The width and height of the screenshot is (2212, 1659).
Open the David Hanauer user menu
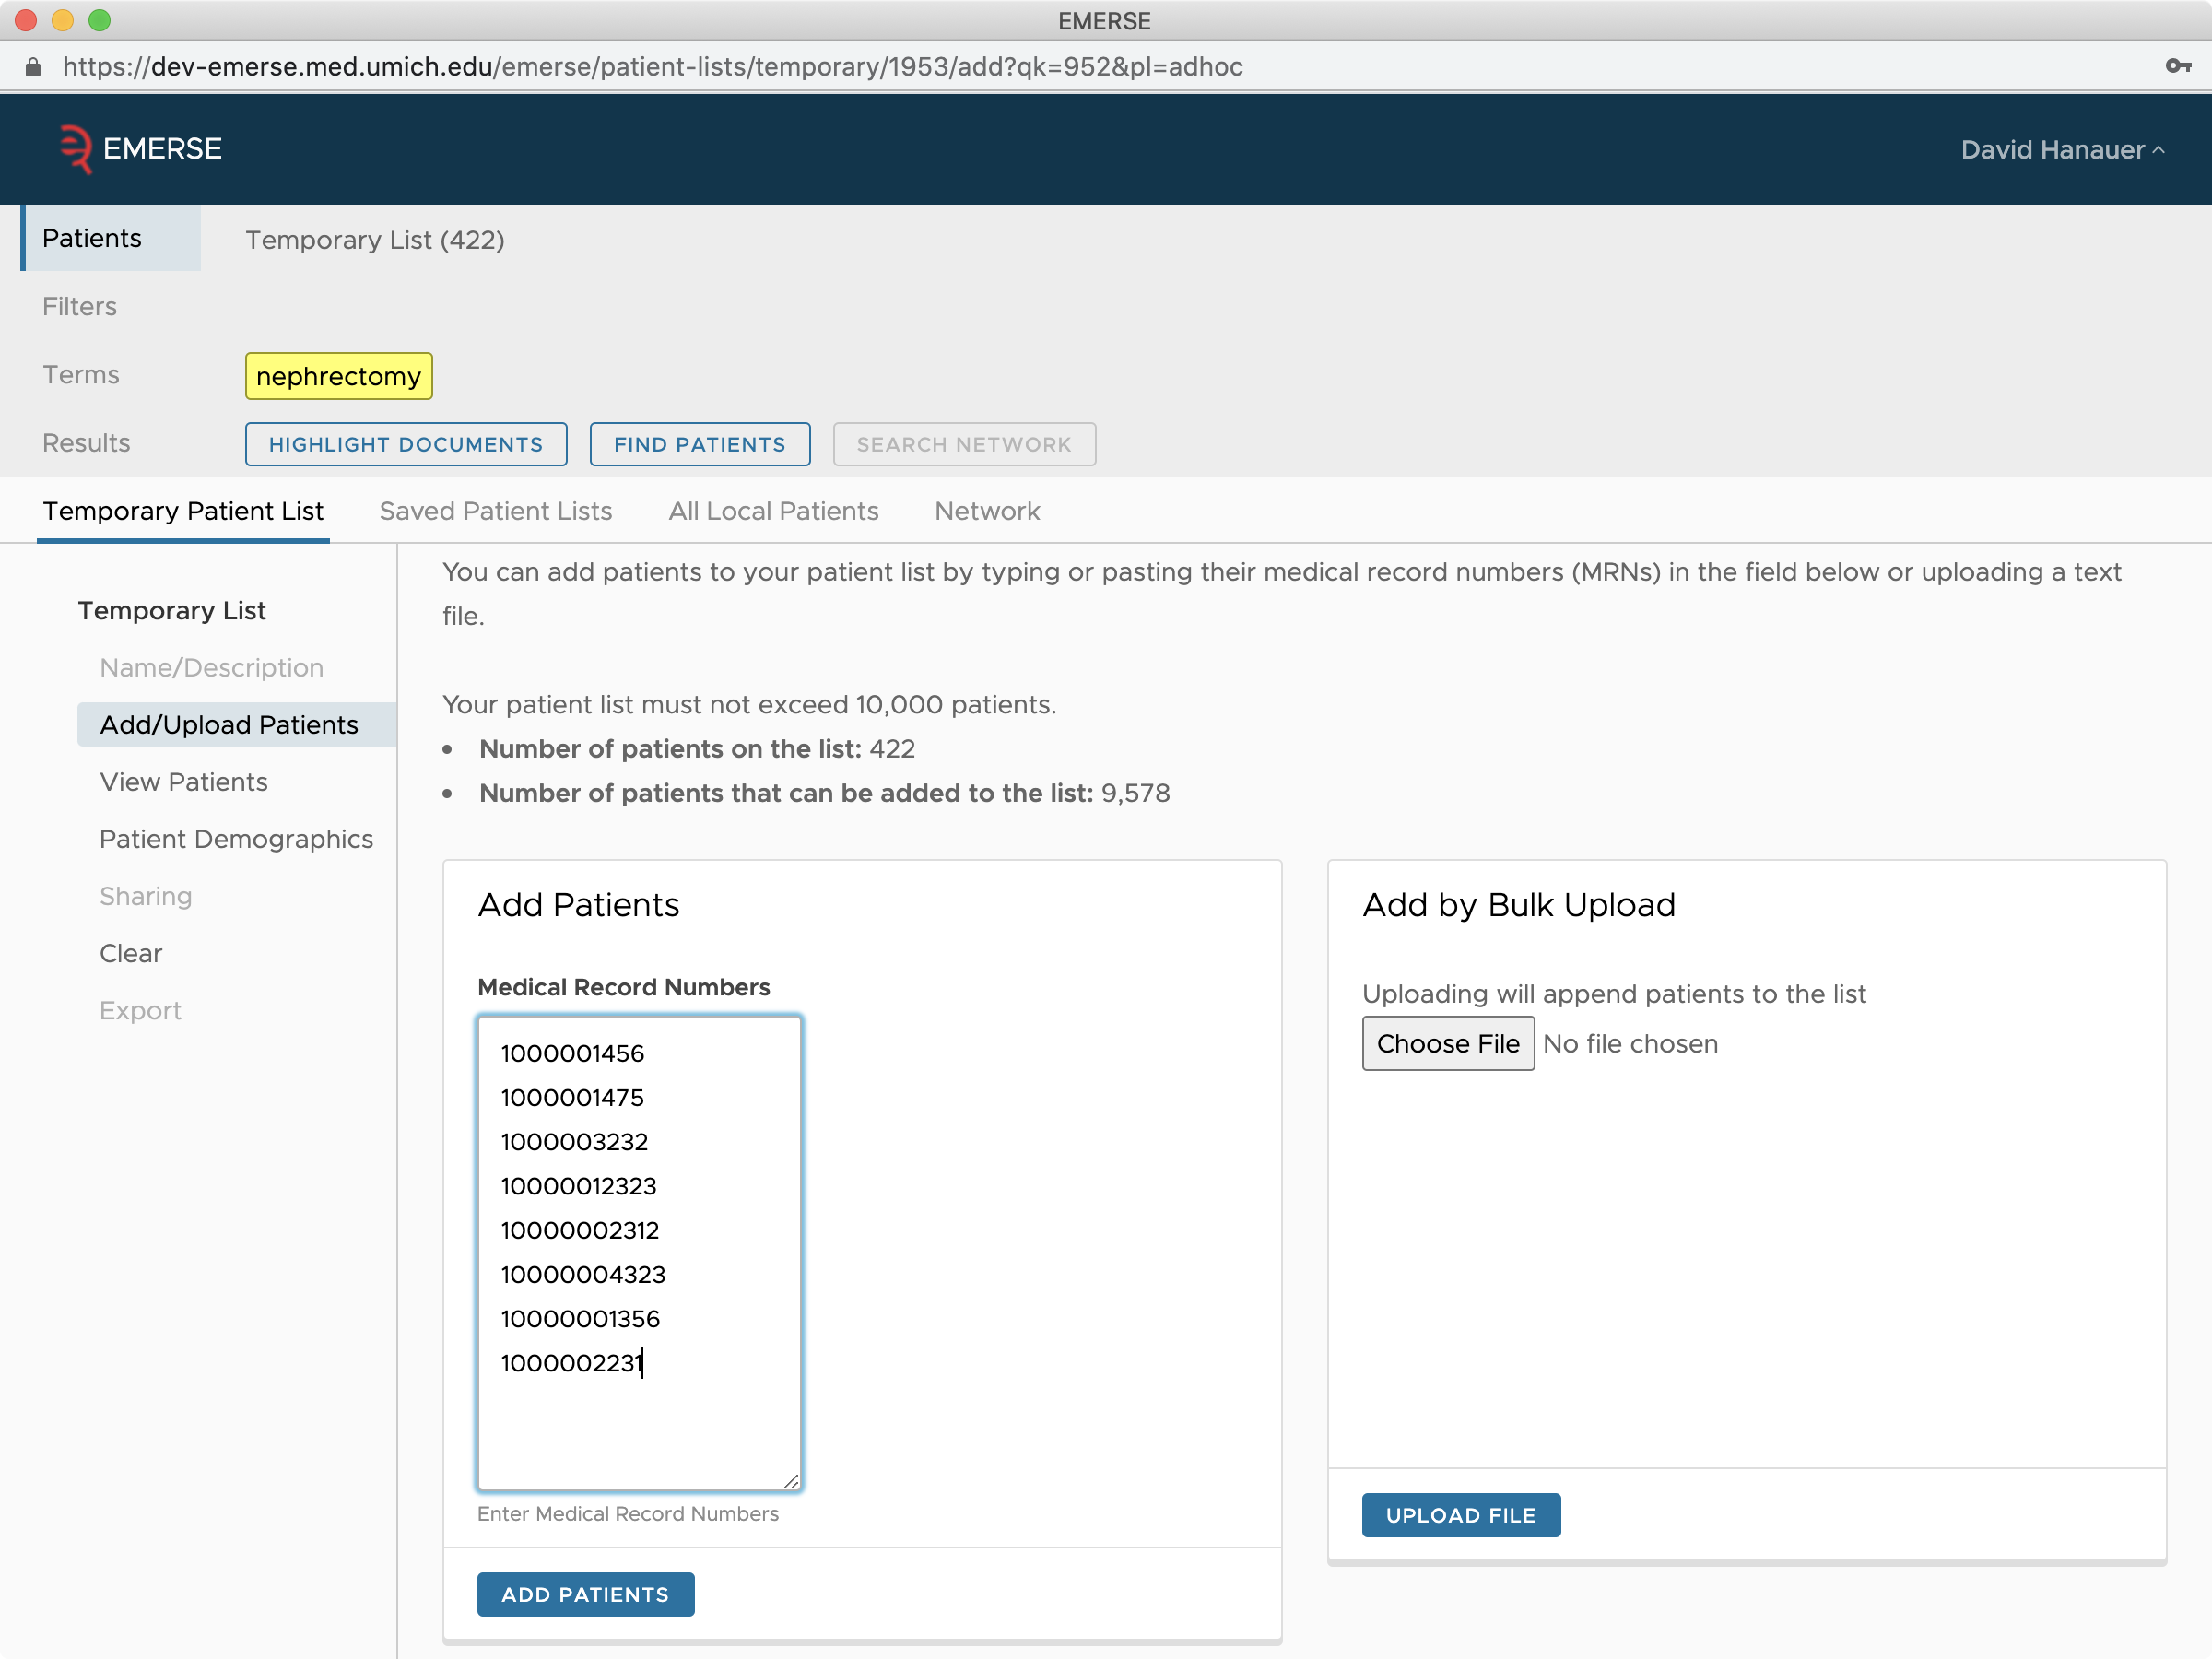2062,149
